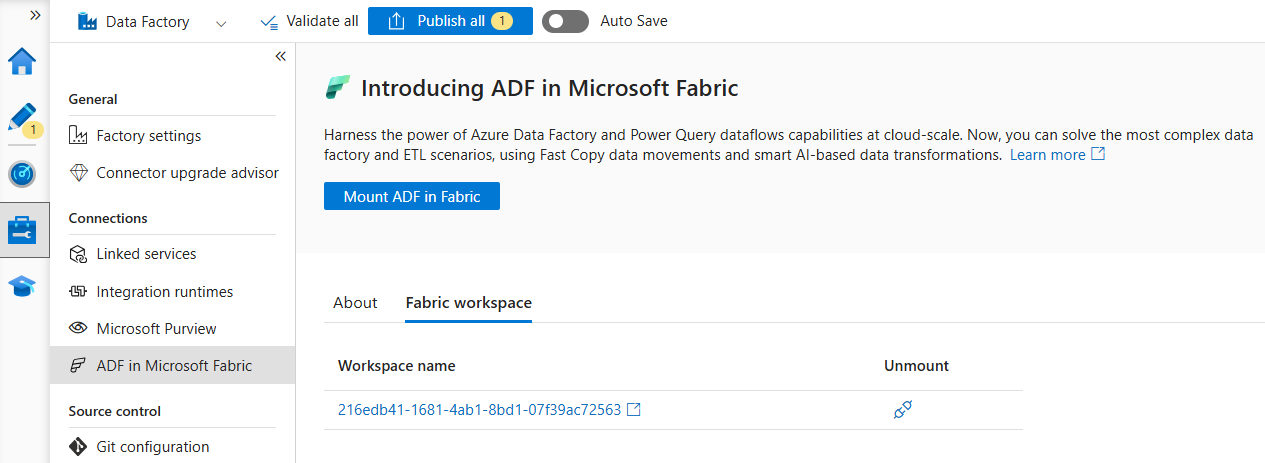Select the Fabric workspace tab
The height and width of the screenshot is (463, 1265).
tap(468, 303)
